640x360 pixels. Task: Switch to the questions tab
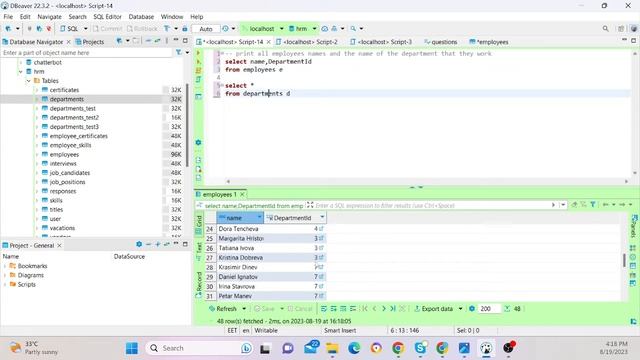click(x=441, y=42)
